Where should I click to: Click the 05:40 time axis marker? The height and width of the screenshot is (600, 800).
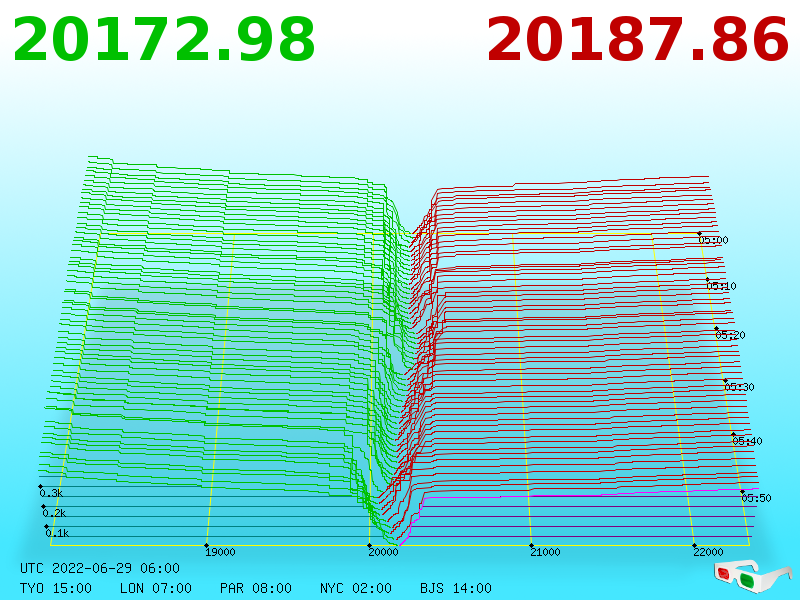(747, 441)
